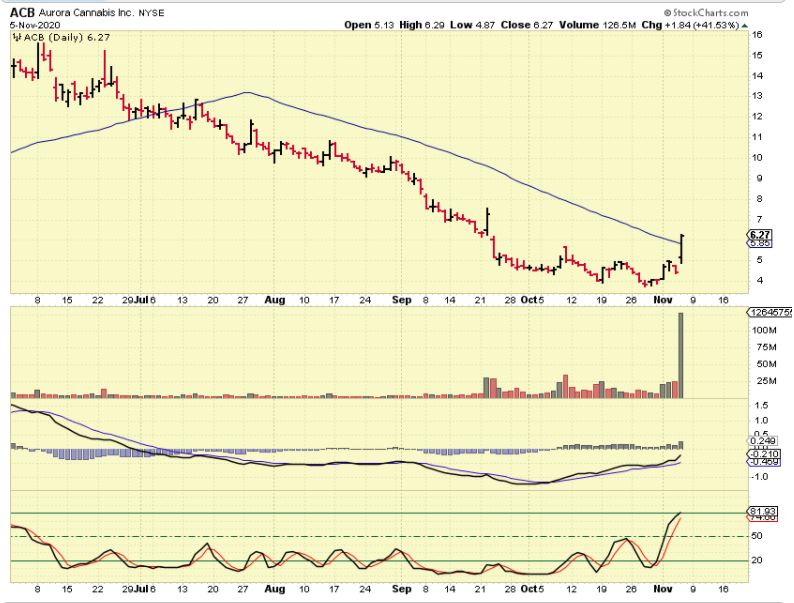Click the Aurora Cannabis Inc. company name
The image size is (794, 603).
click(87, 13)
